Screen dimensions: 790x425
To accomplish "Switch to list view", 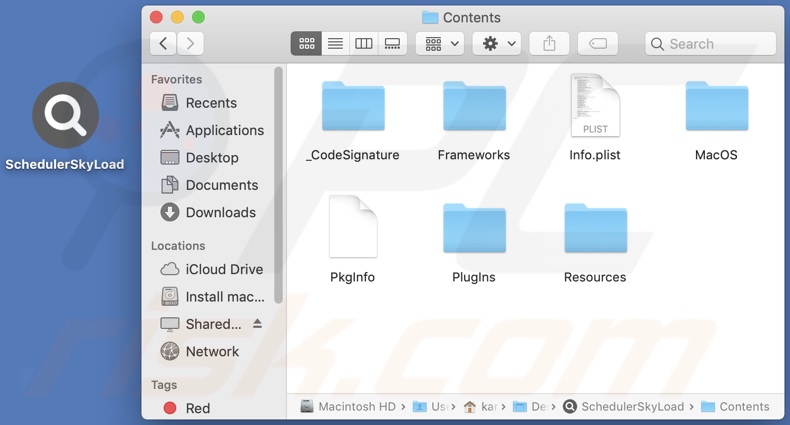I will pos(335,44).
